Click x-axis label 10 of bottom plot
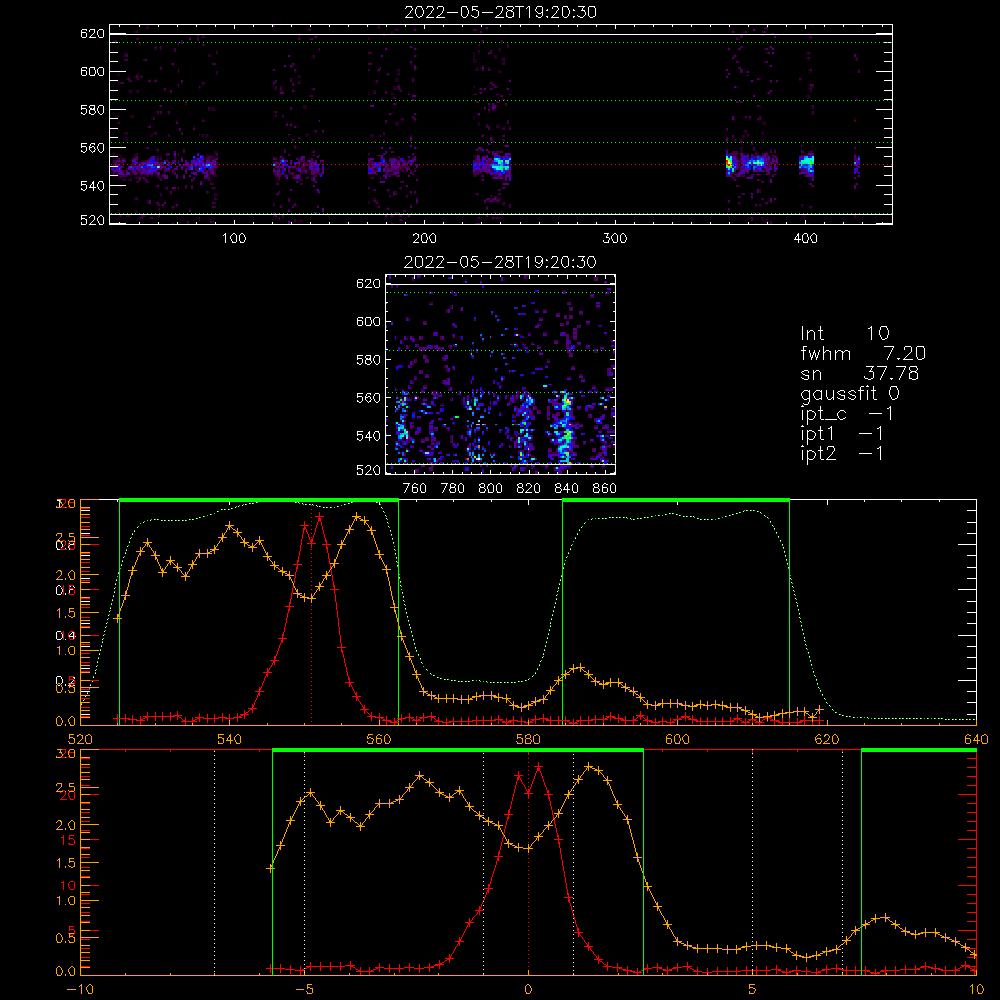Image resolution: width=1000 pixels, height=1000 pixels. [976, 990]
